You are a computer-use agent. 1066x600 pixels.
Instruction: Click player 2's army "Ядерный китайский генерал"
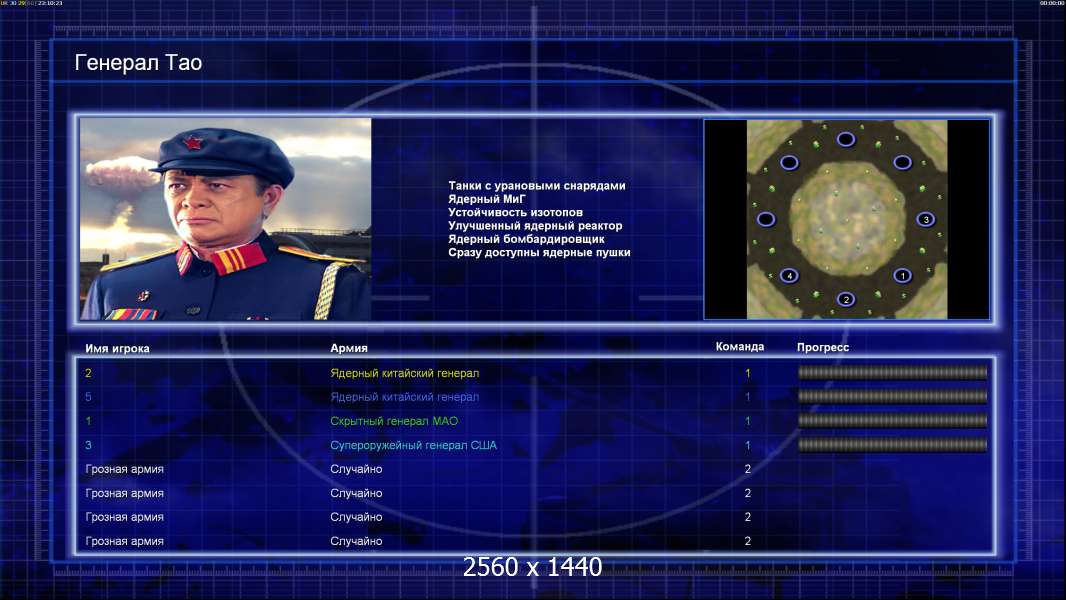pos(405,373)
